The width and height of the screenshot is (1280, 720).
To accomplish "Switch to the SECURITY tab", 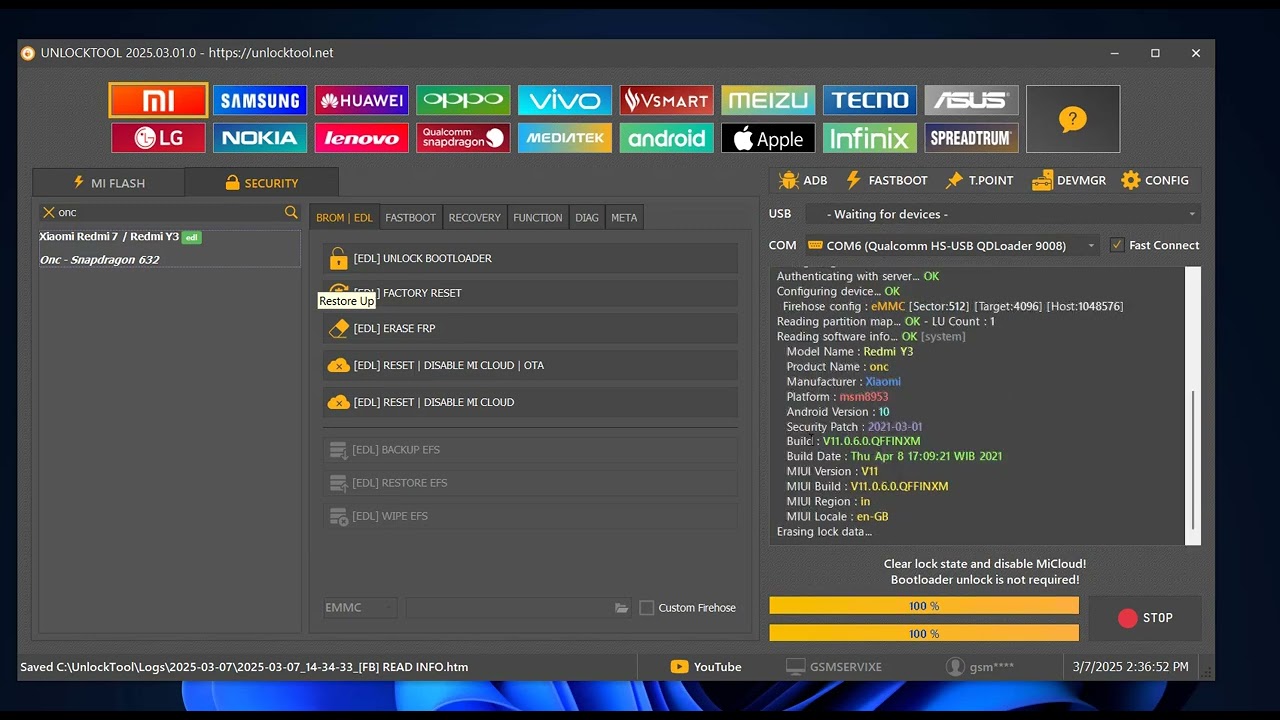I will [x=261, y=183].
